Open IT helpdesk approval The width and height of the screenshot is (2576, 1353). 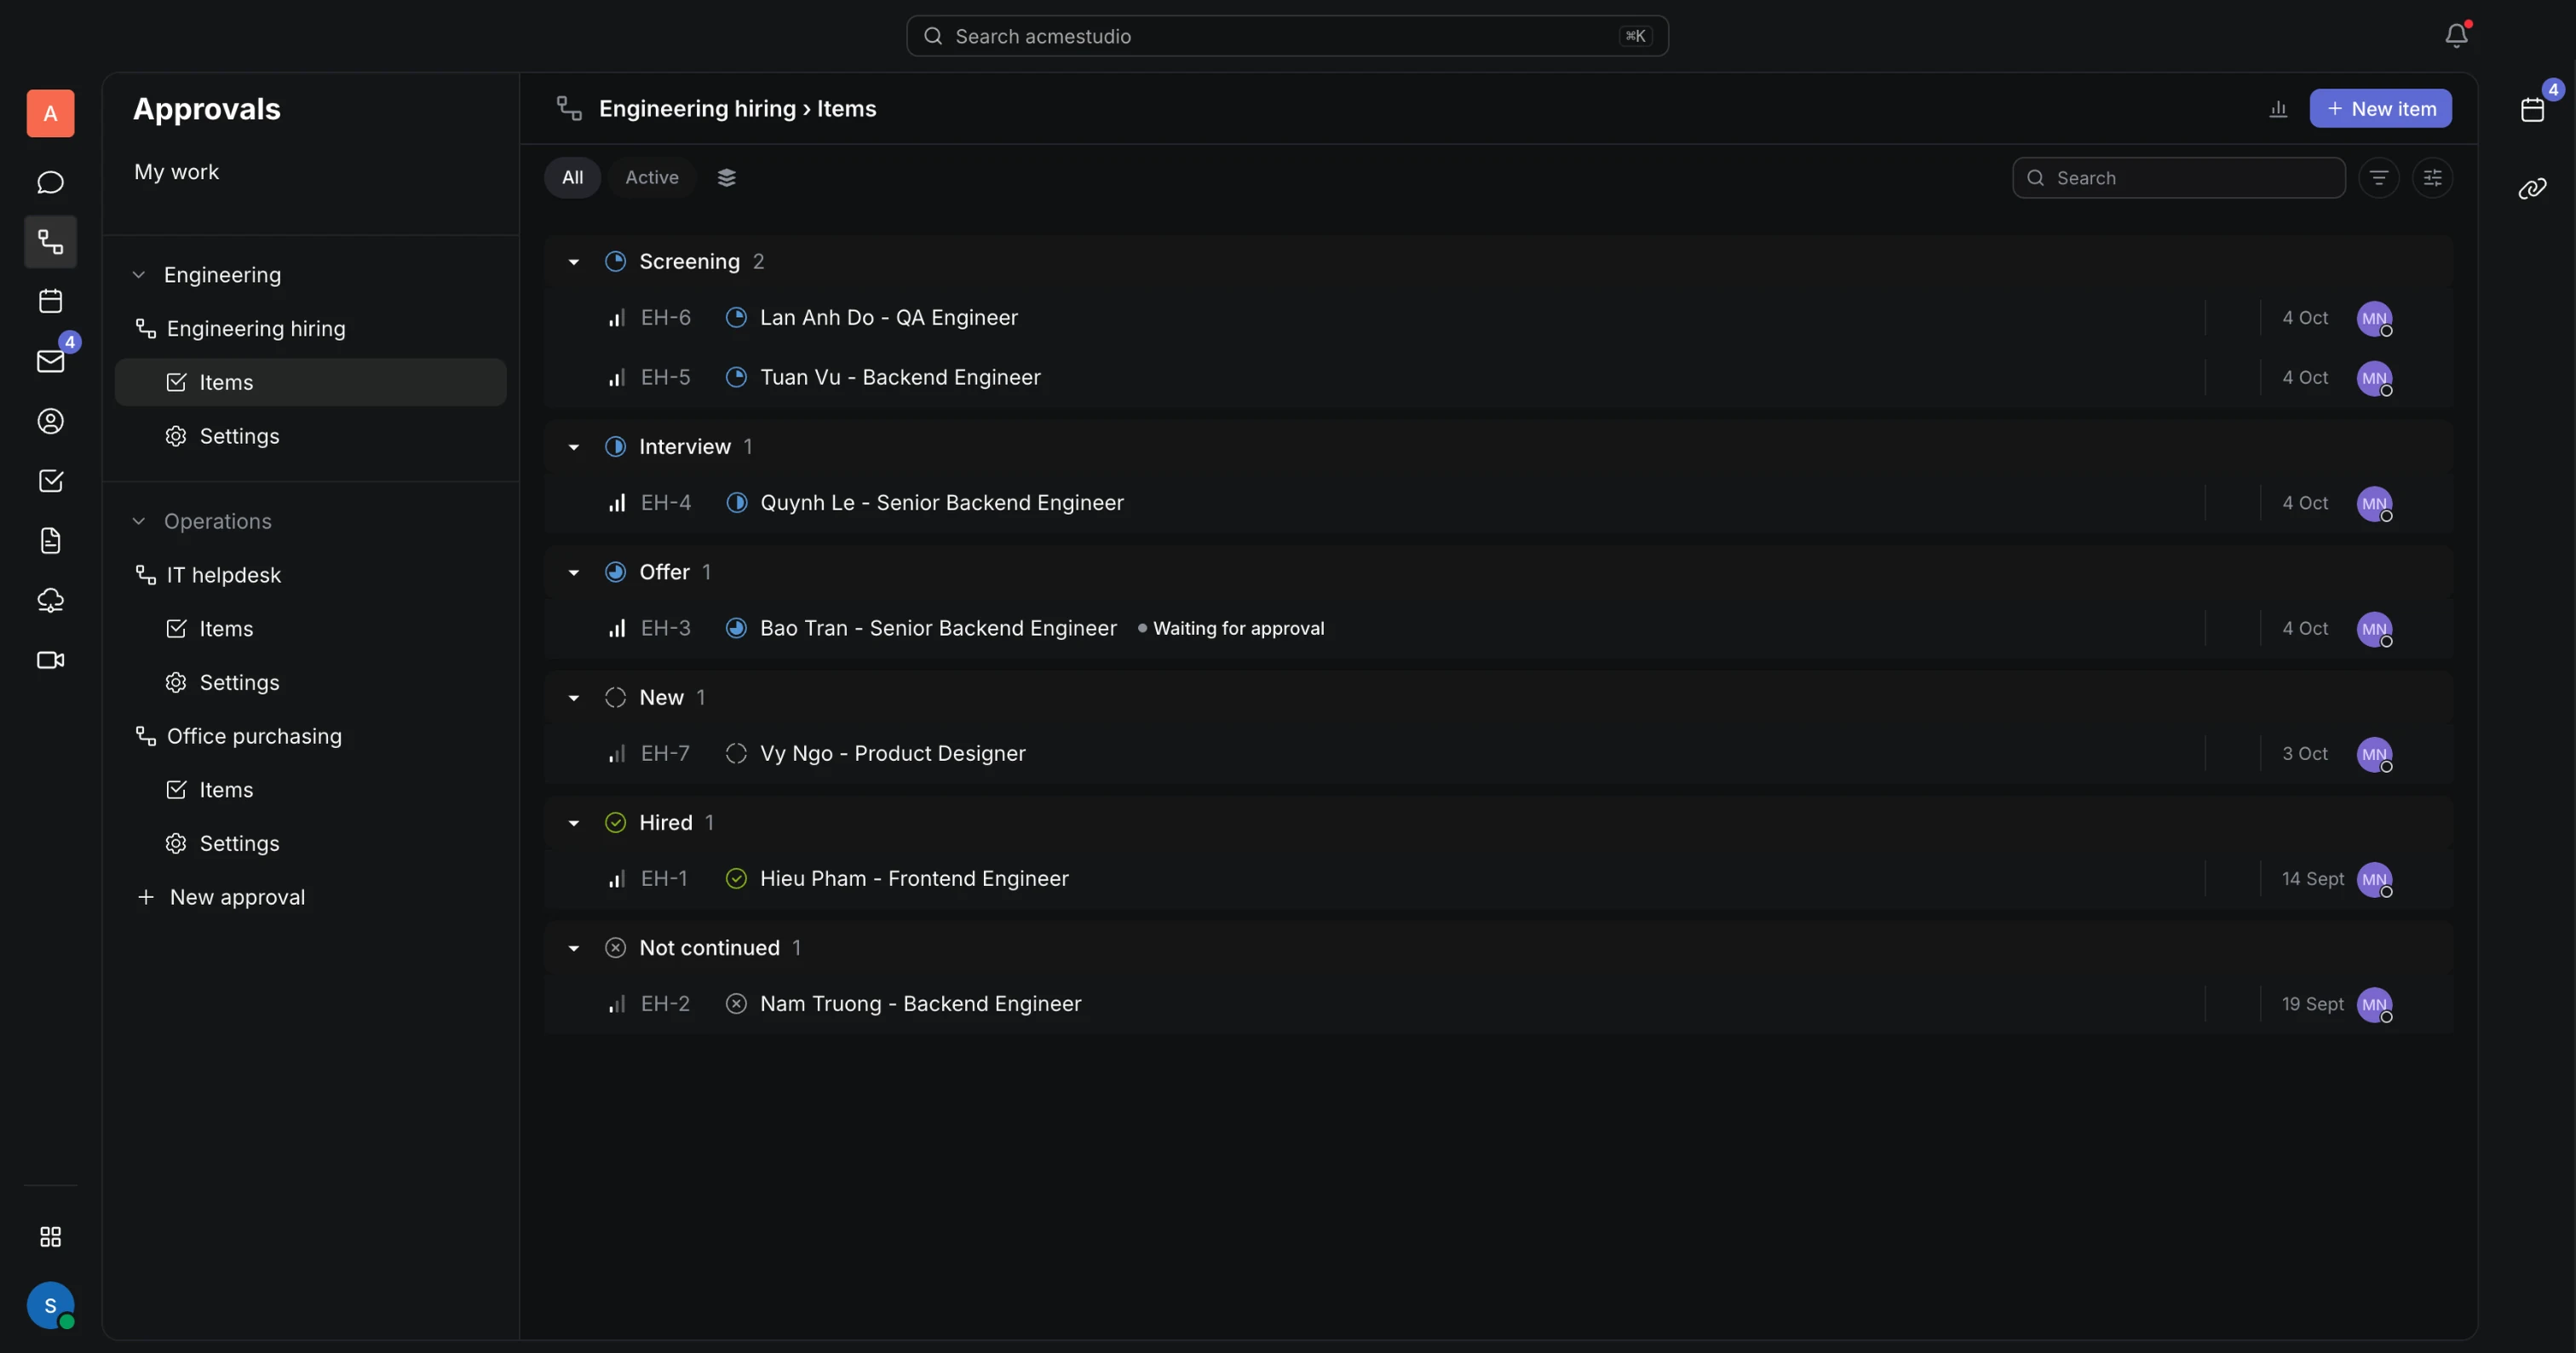[x=224, y=575]
